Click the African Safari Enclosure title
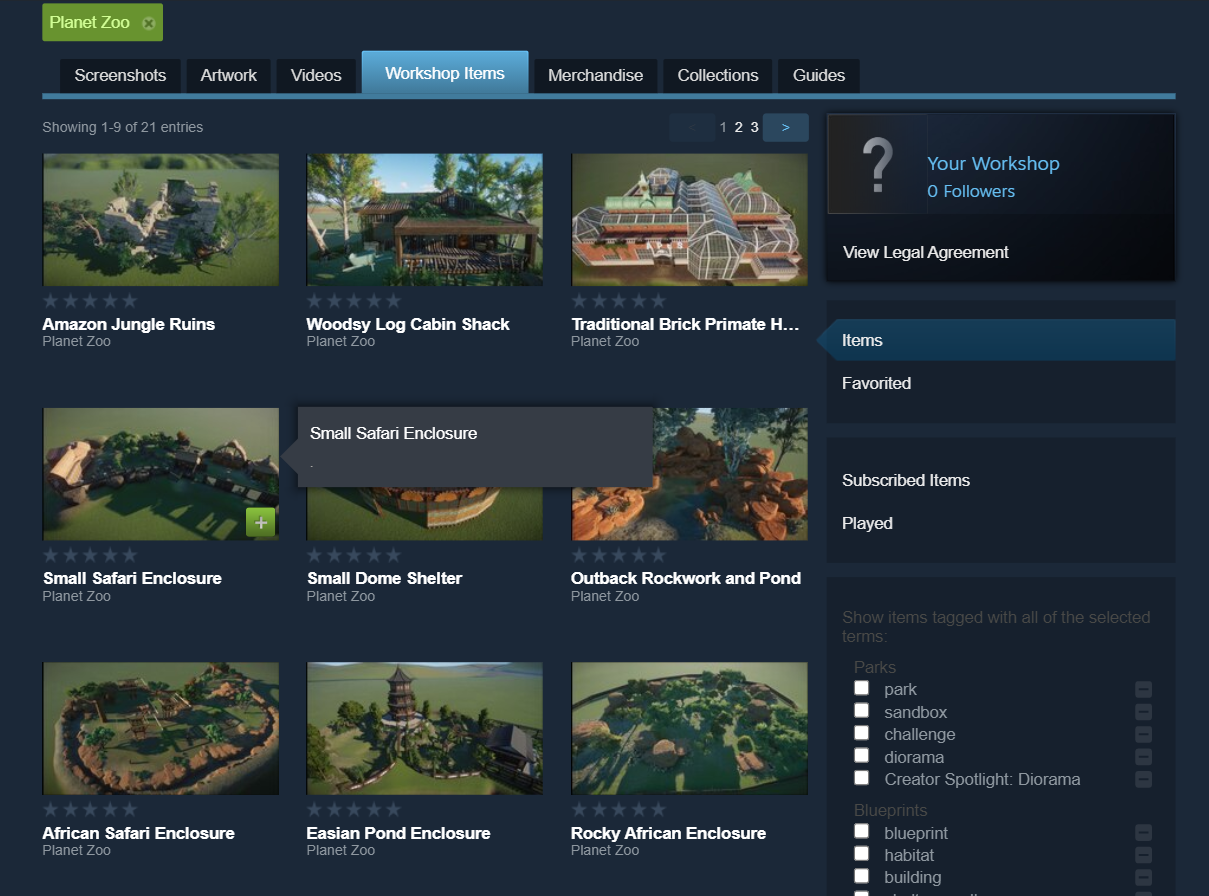Viewport: 1209px width, 896px height. point(139,833)
